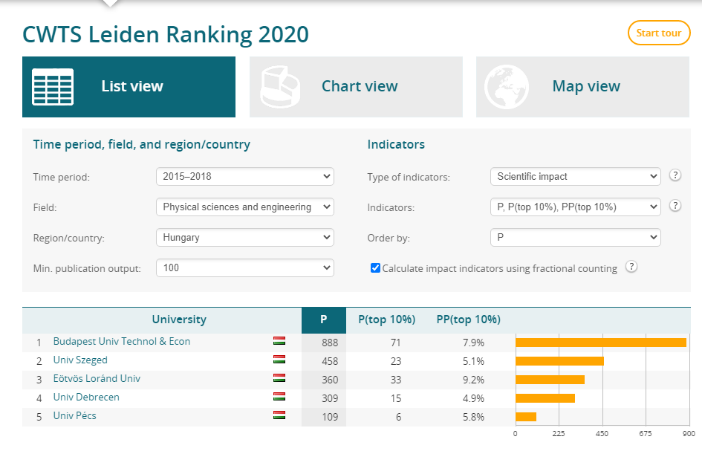The width and height of the screenshot is (702, 451).
Task: Click Hungary flag in Univ Szeged row
Action: (279, 359)
